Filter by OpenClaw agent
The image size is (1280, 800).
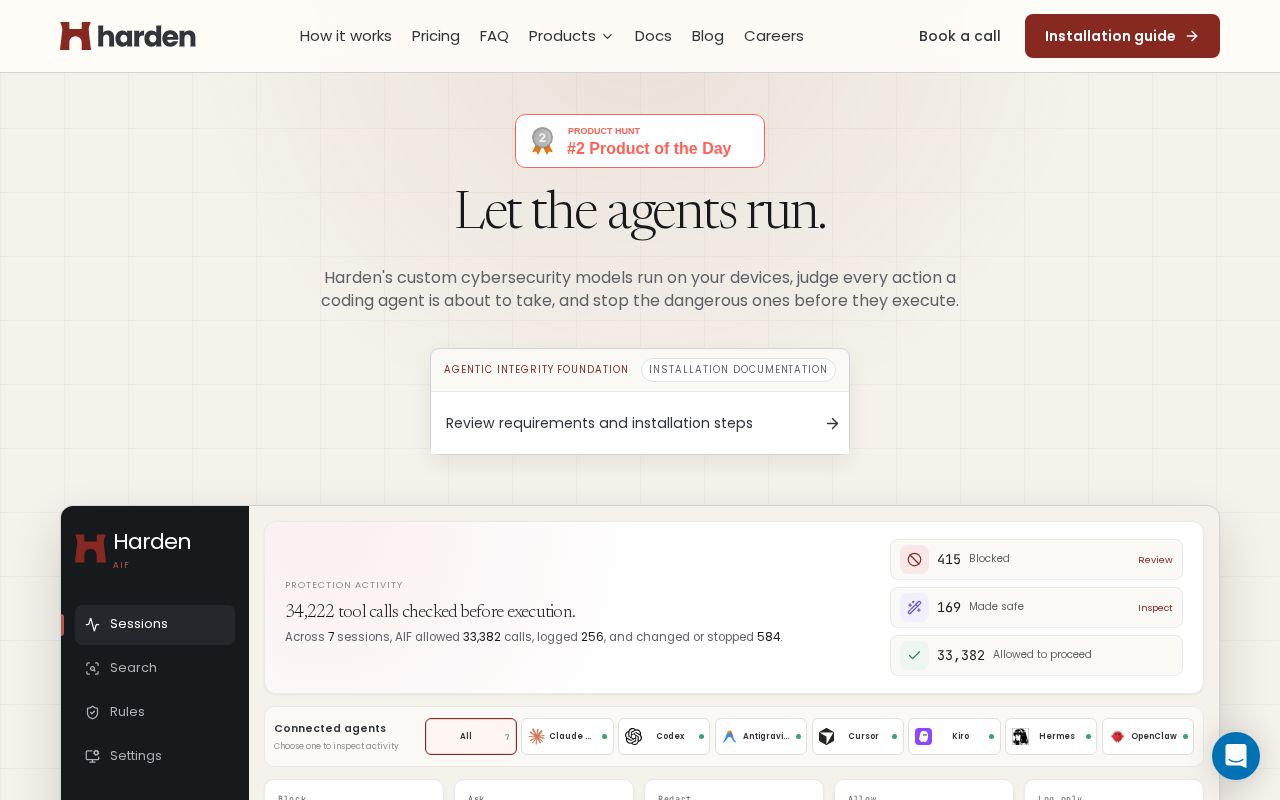click(x=1148, y=736)
